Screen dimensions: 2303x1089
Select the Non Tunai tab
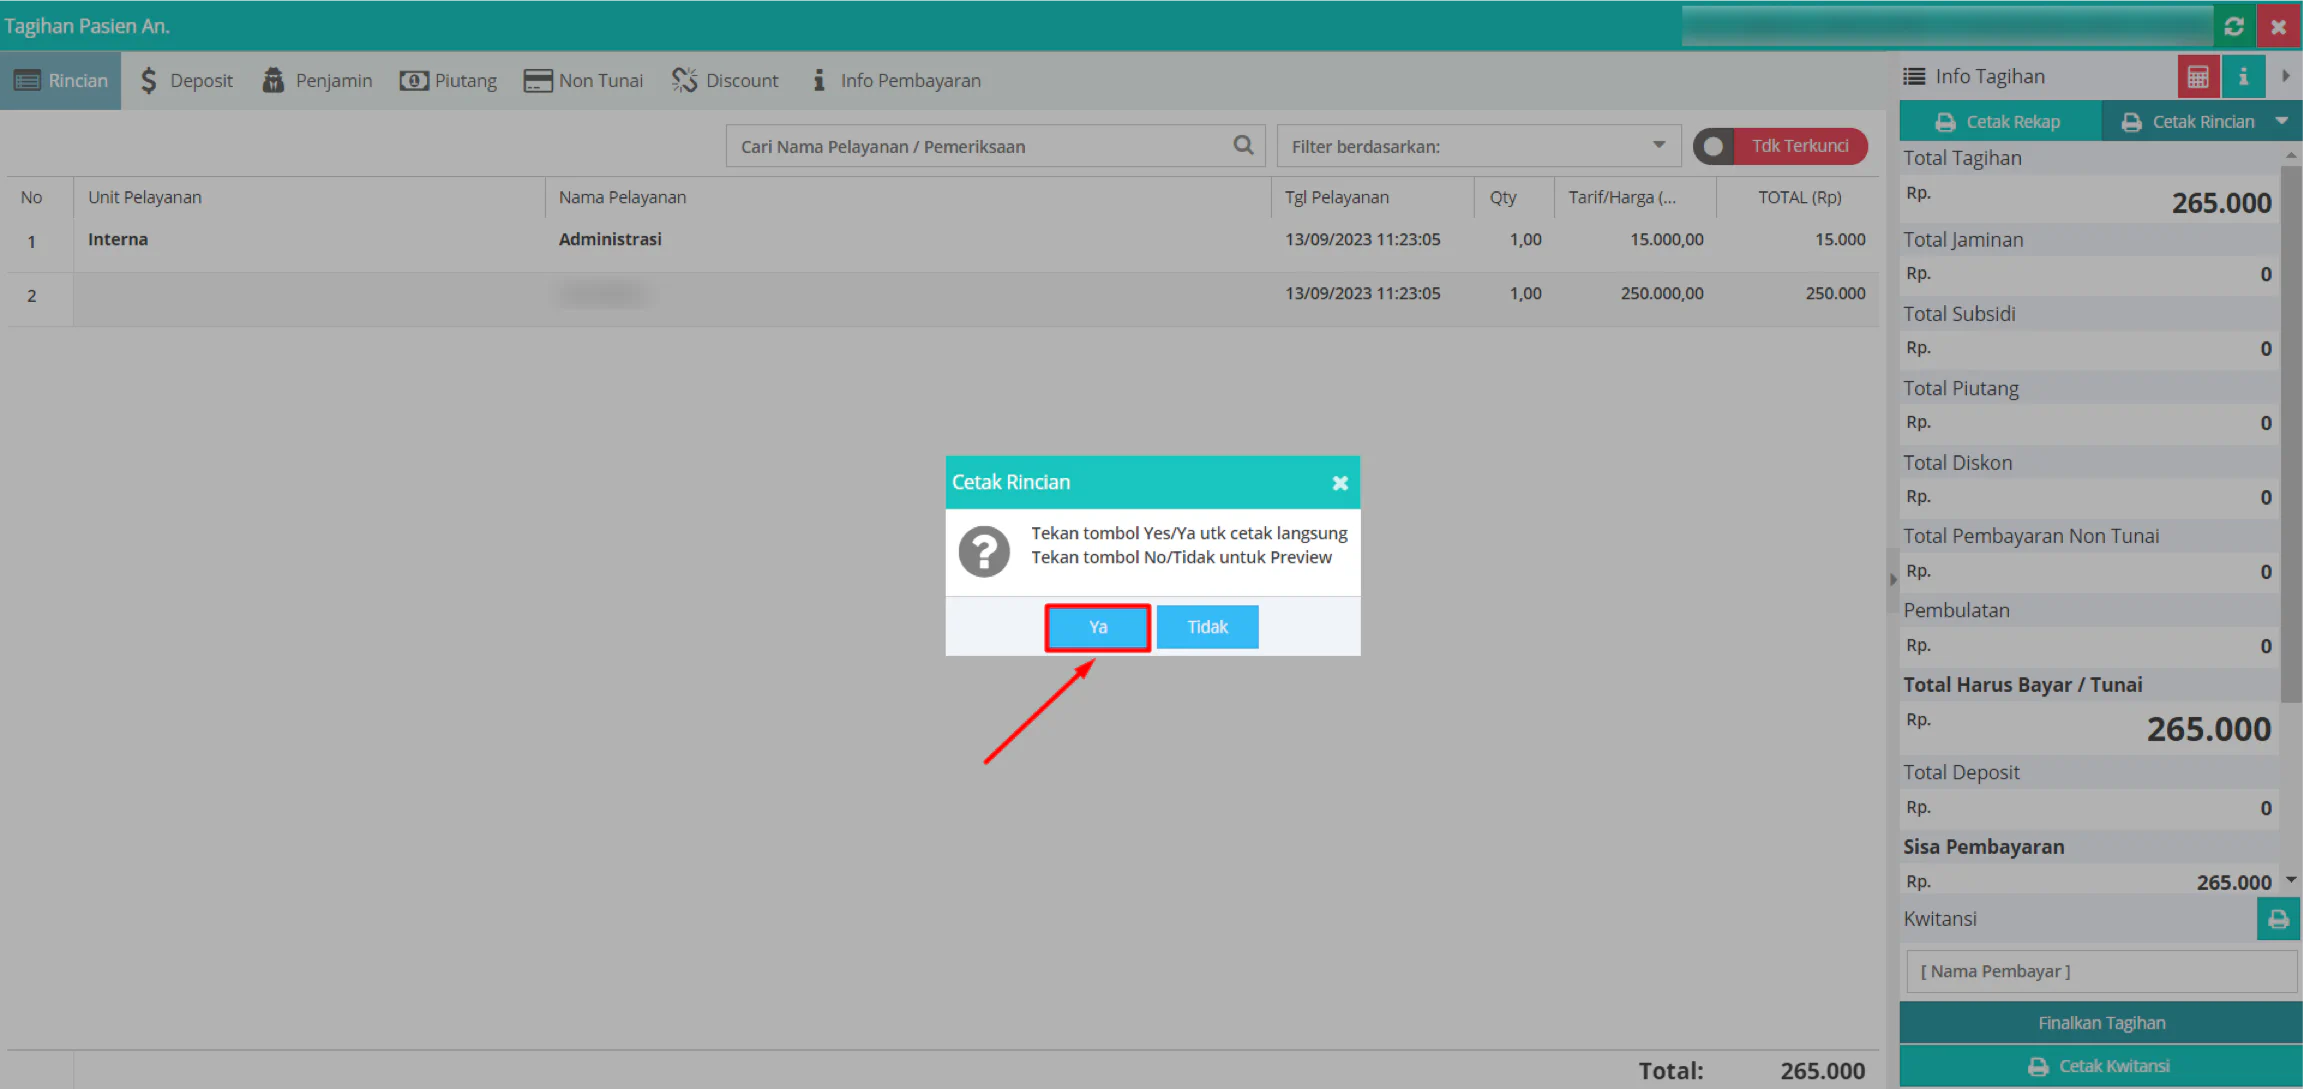[584, 80]
